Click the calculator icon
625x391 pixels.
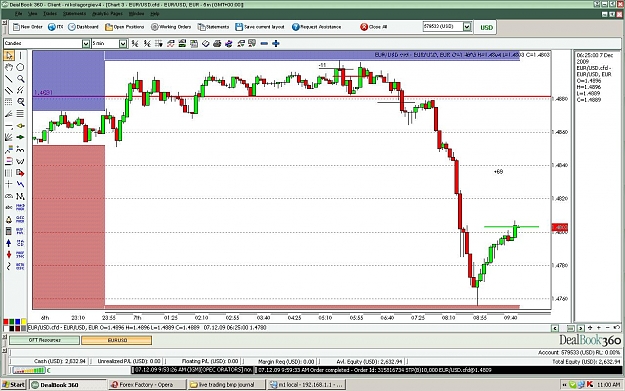click(9, 231)
